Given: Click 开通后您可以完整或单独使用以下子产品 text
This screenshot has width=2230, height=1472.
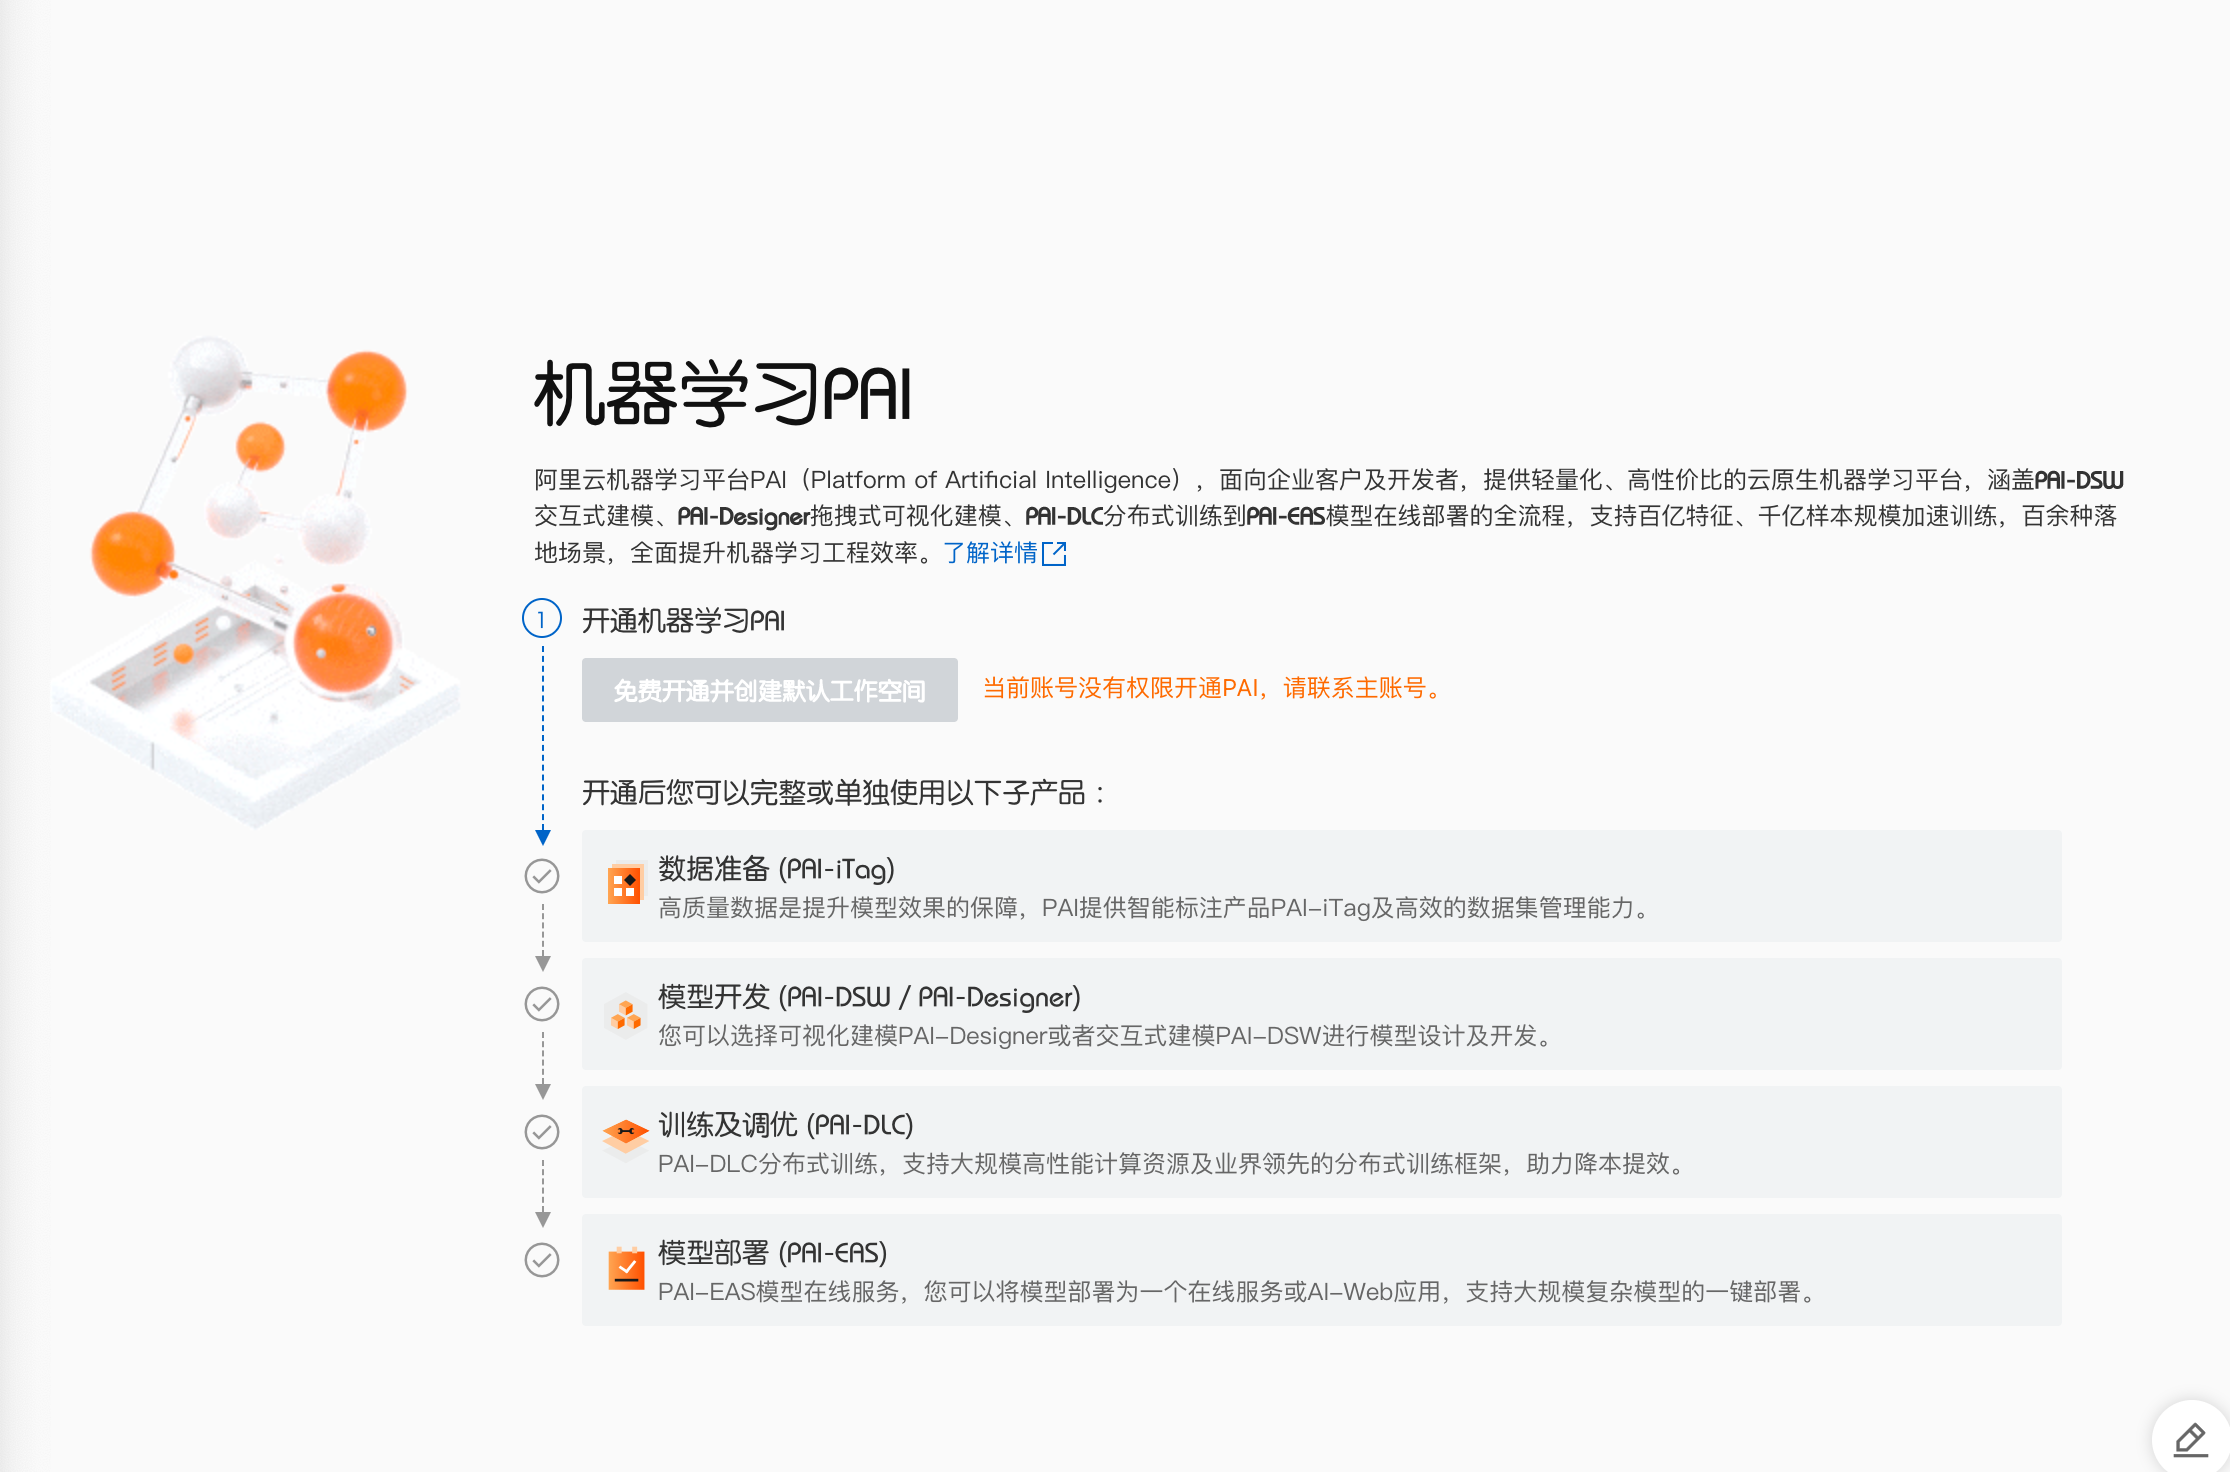Looking at the screenshot, I should click(844, 793).
